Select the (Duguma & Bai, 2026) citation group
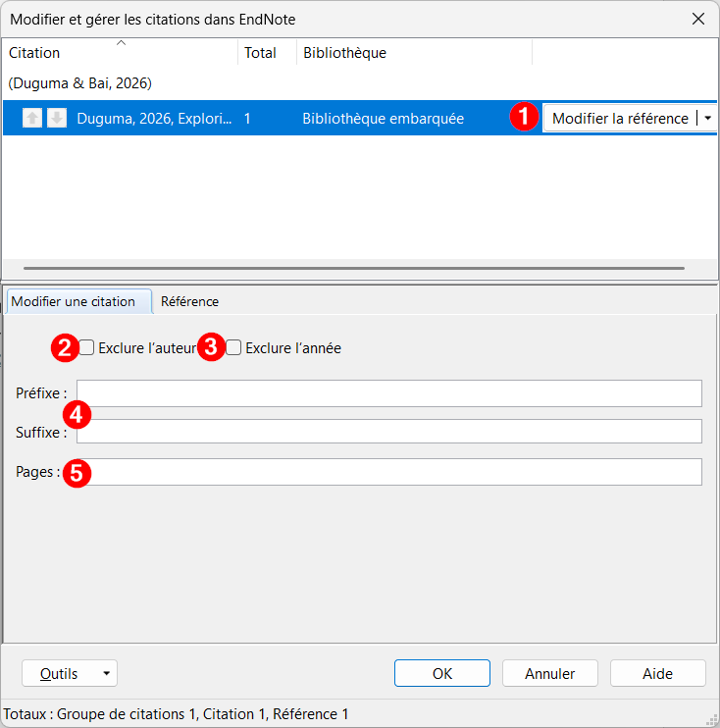720x728 pixels. pyautogui.click(x=80, y=83)
